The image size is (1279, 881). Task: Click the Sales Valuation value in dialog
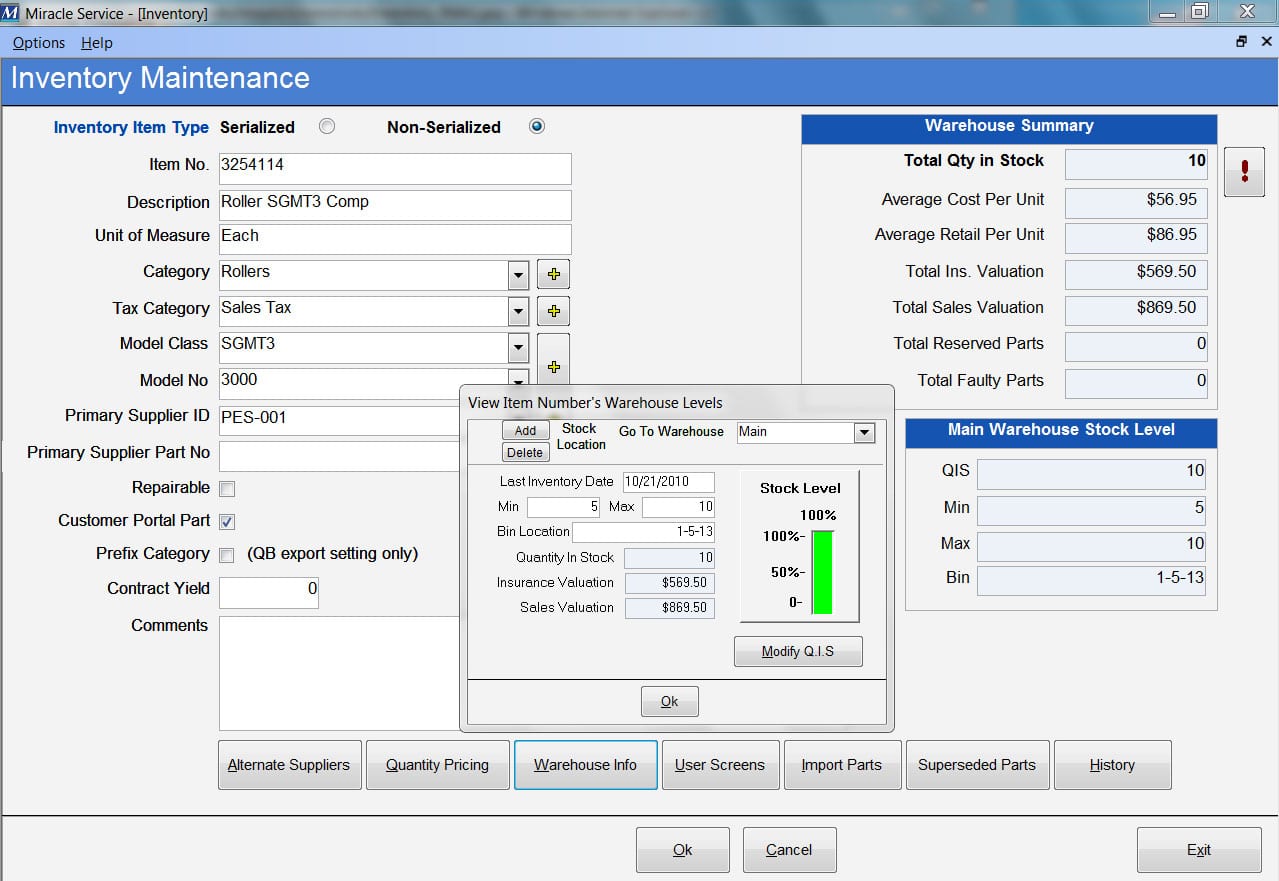[x=669, y=608]
